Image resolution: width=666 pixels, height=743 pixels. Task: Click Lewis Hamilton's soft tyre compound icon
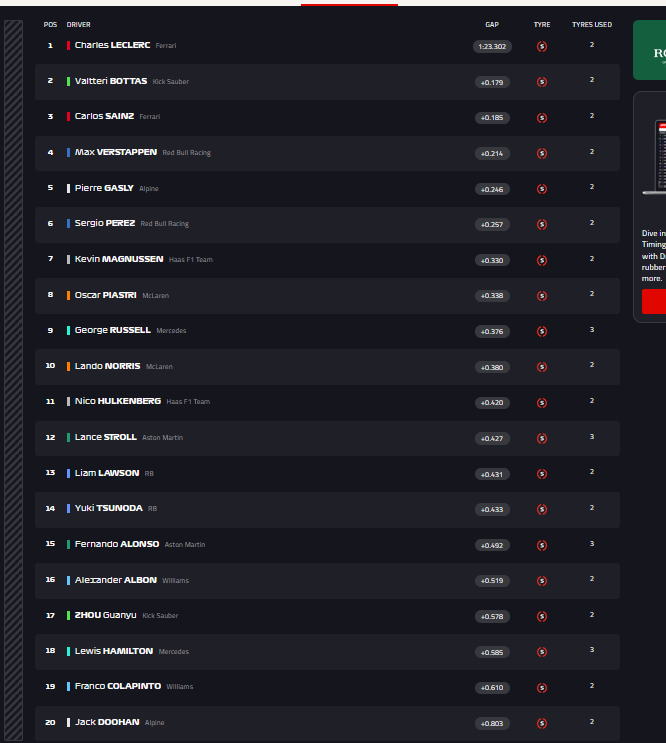click(542, 652)
